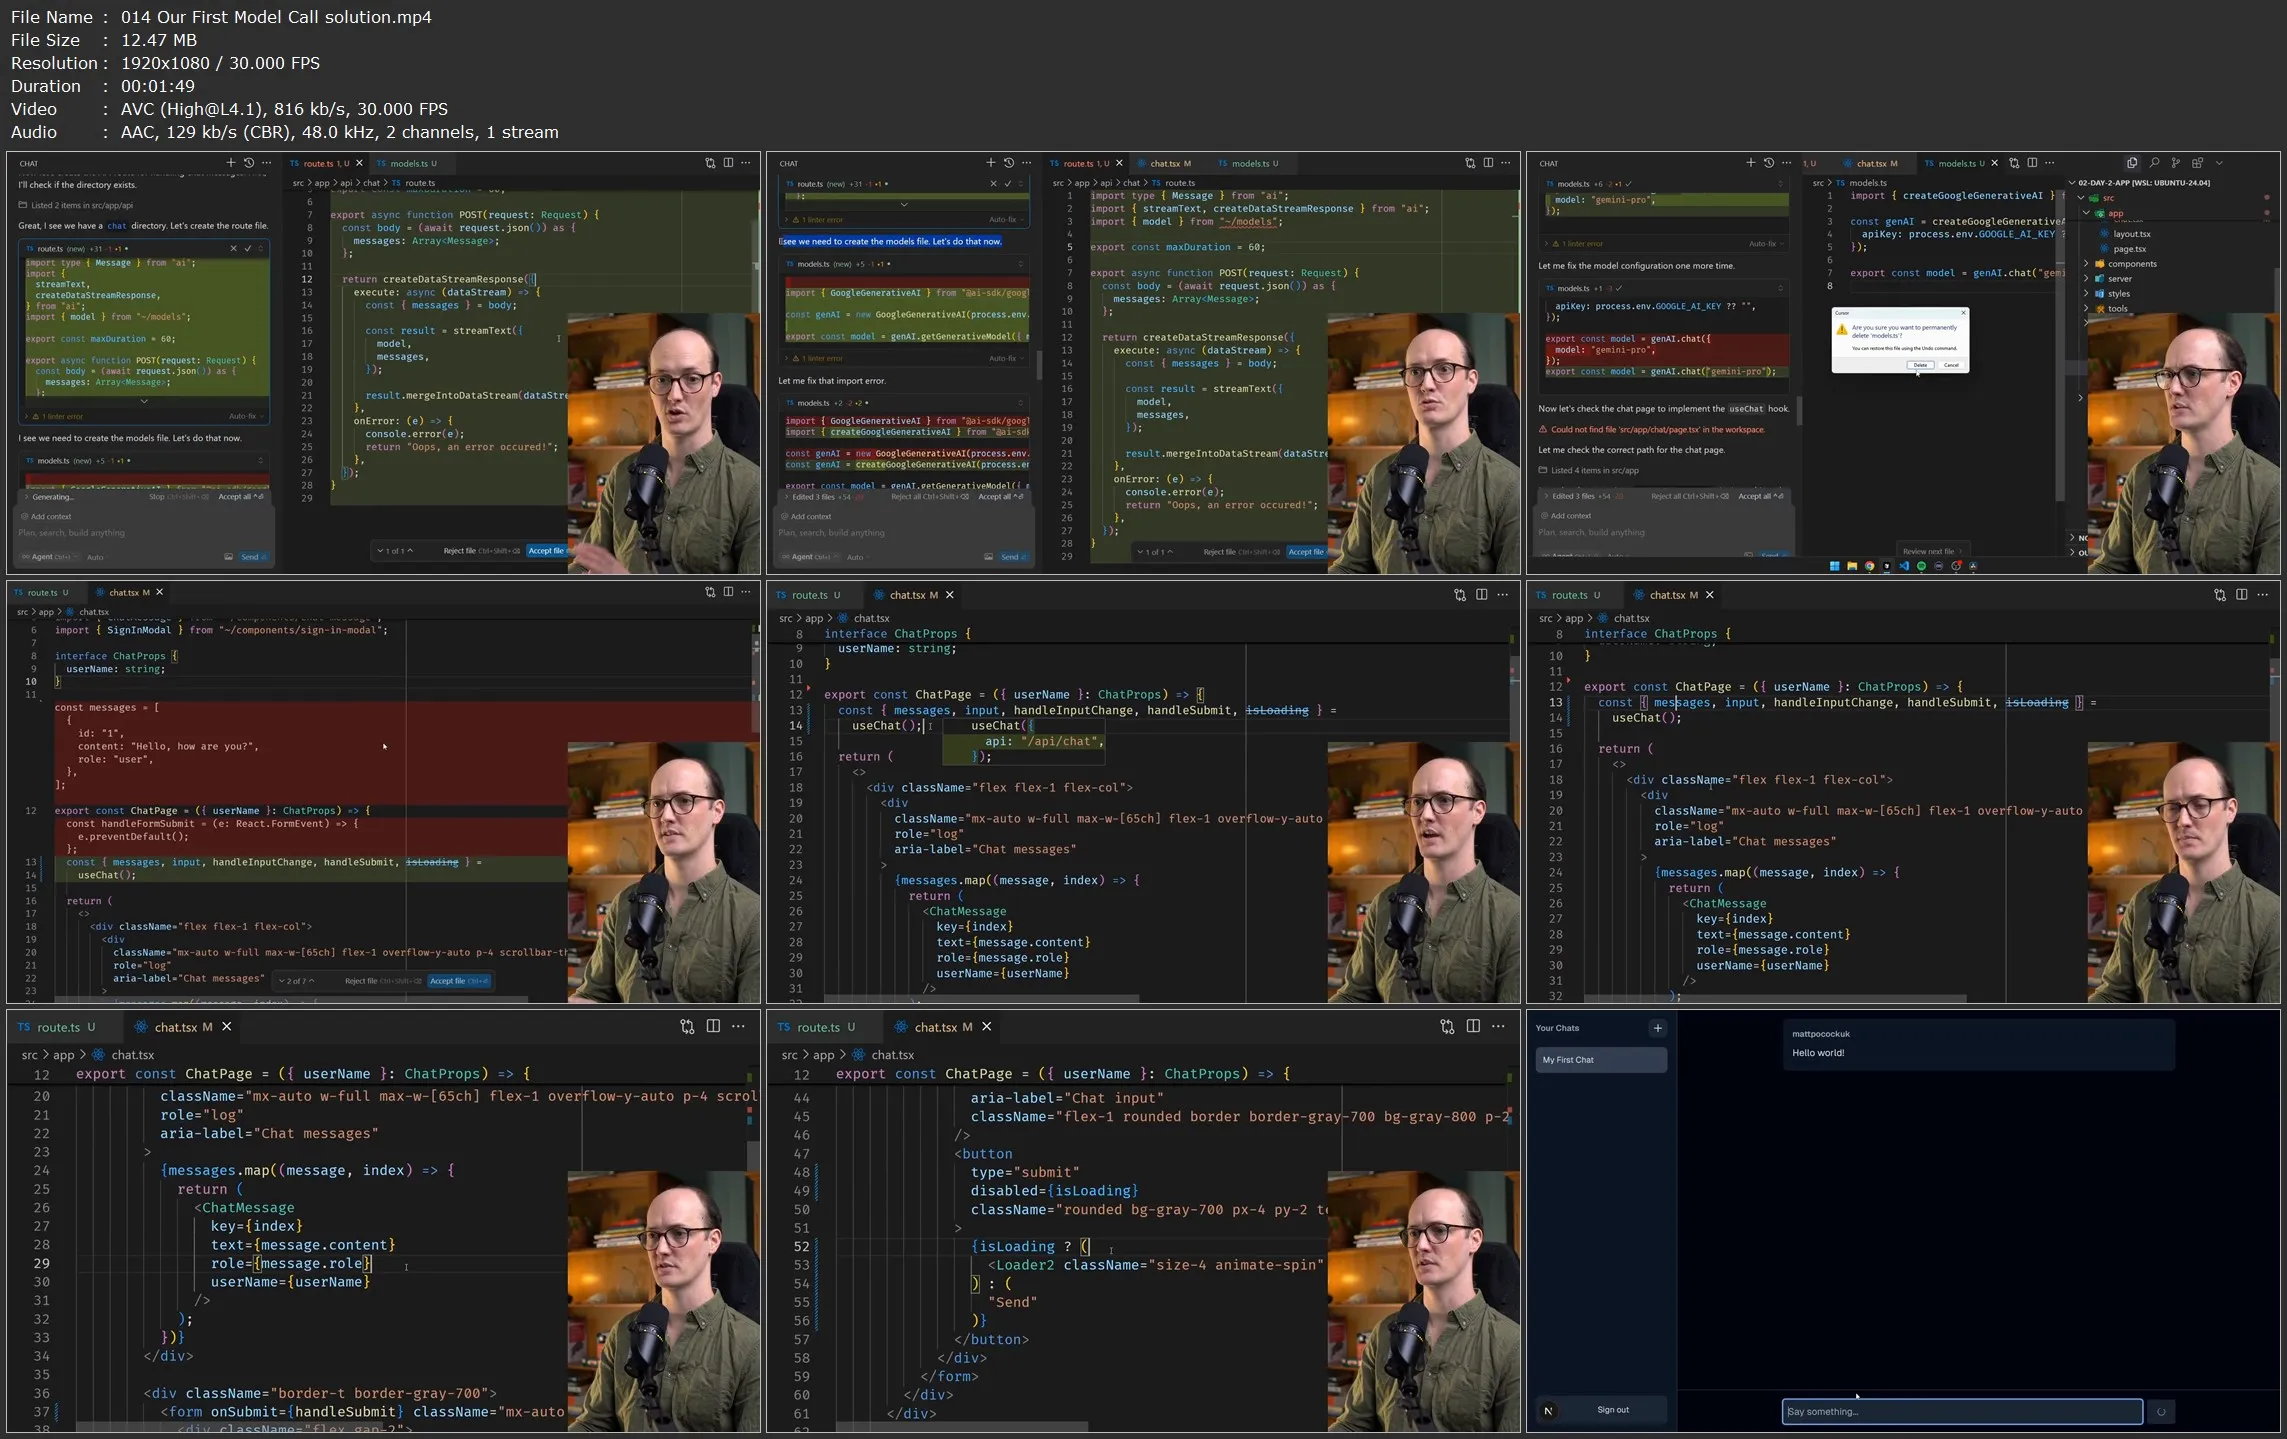Click Sign out in the chat app
The height and width of the screenshot is (1439, 2287).
point(1612,1410)
